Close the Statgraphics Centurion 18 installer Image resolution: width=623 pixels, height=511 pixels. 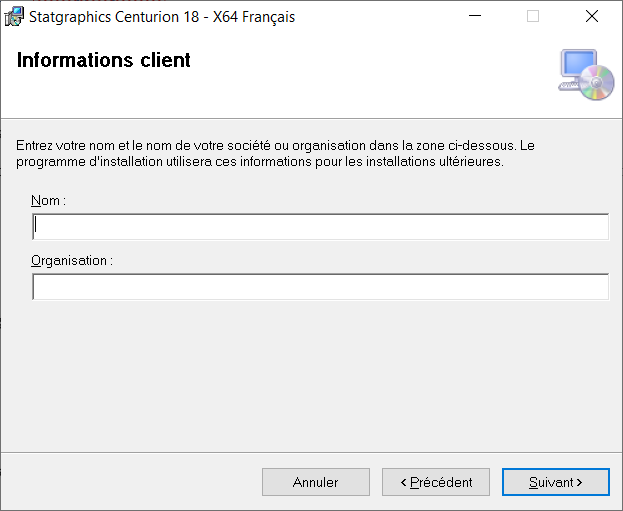(x=592, y=16)
